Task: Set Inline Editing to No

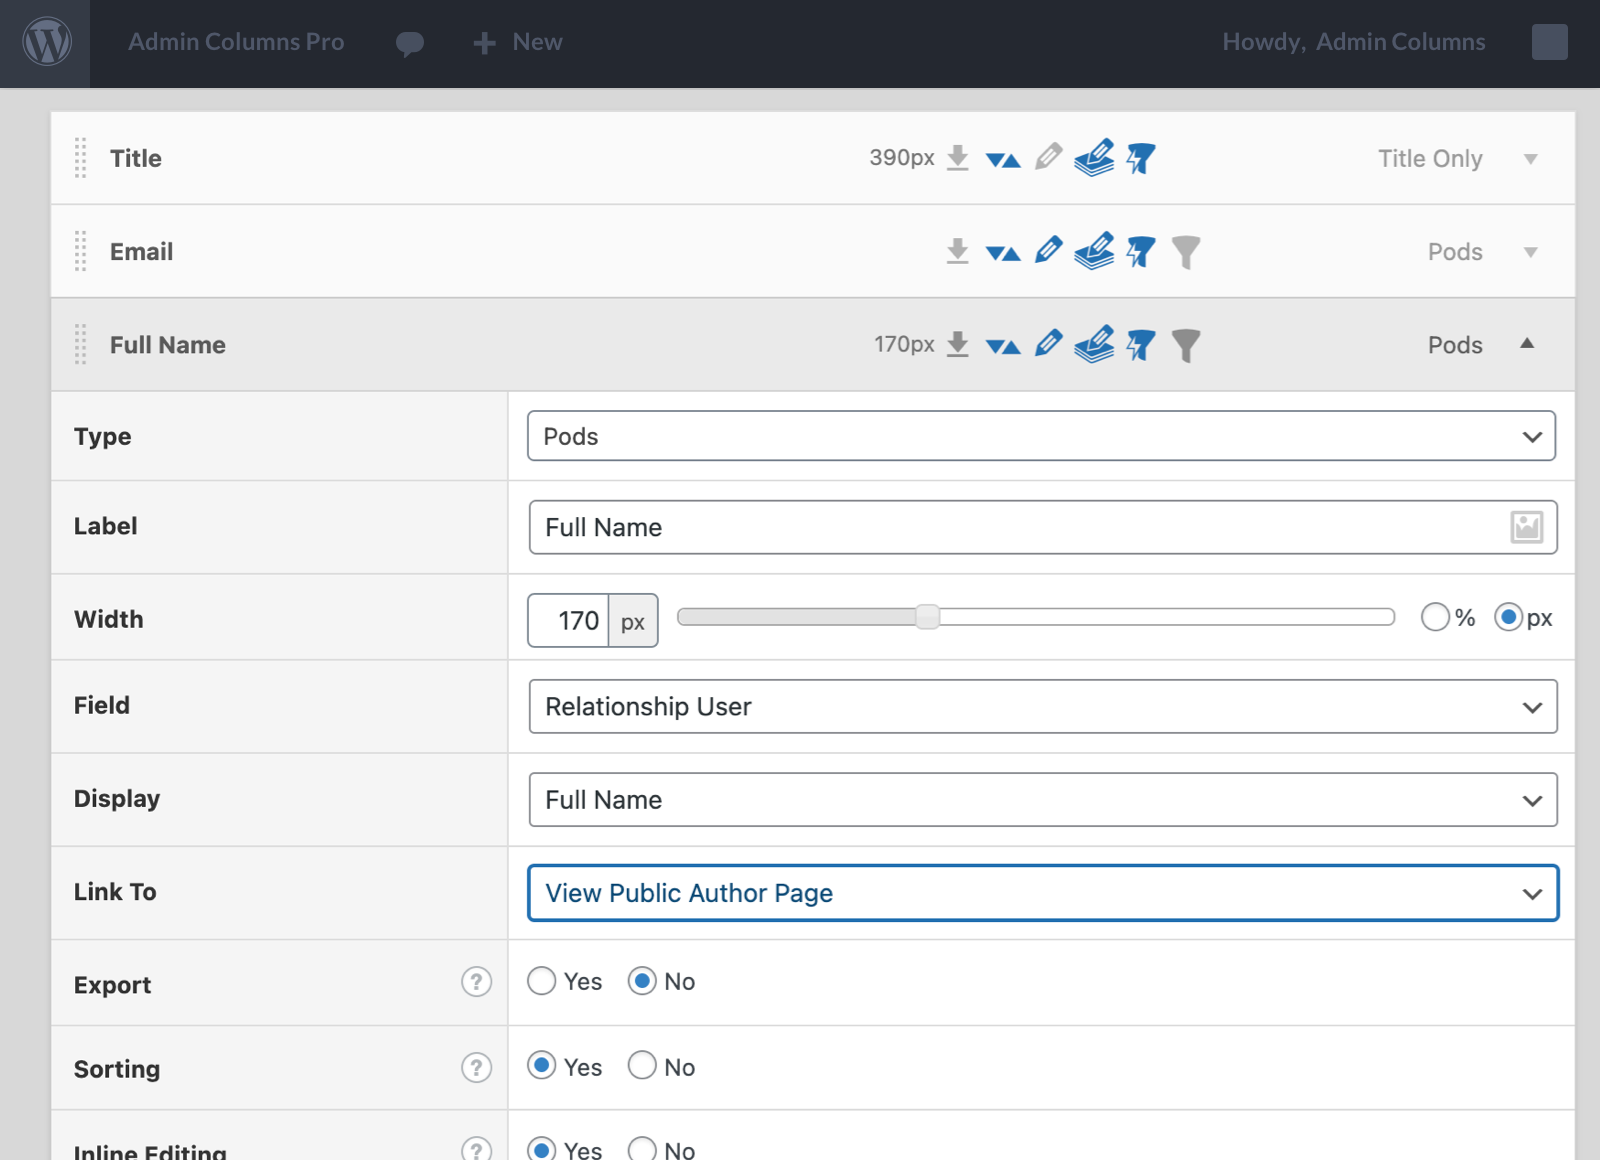Action: tap(642, 1149)
